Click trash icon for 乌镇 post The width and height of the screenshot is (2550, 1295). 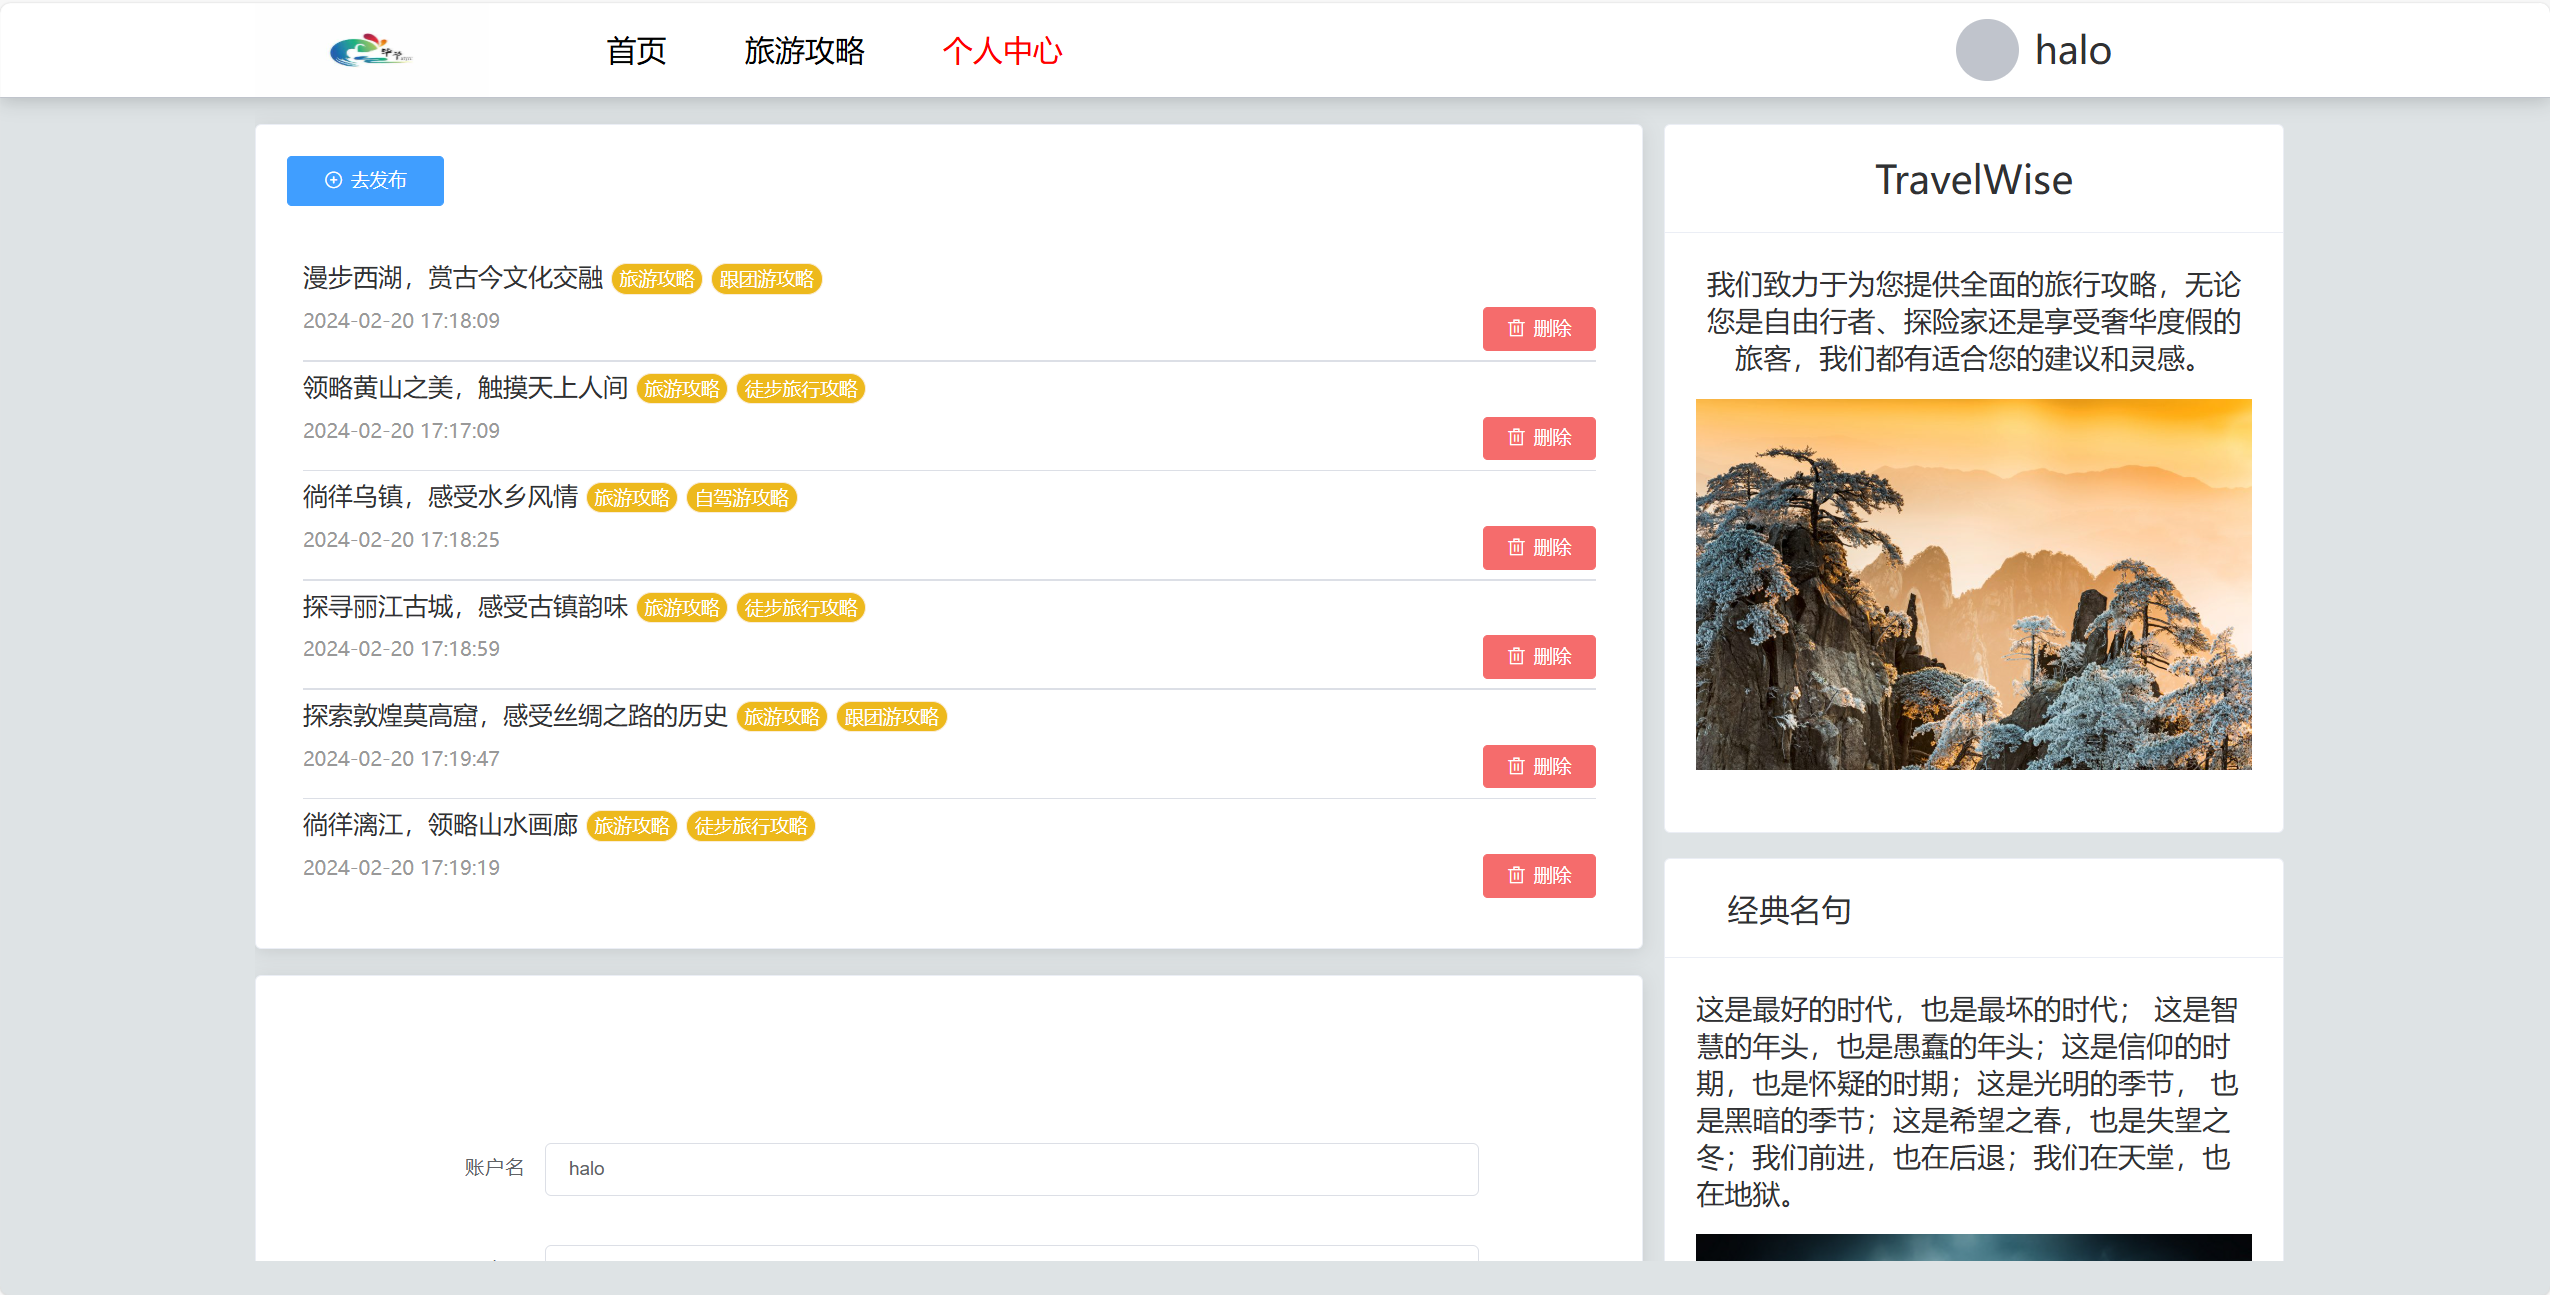(x=1516, y=548)
